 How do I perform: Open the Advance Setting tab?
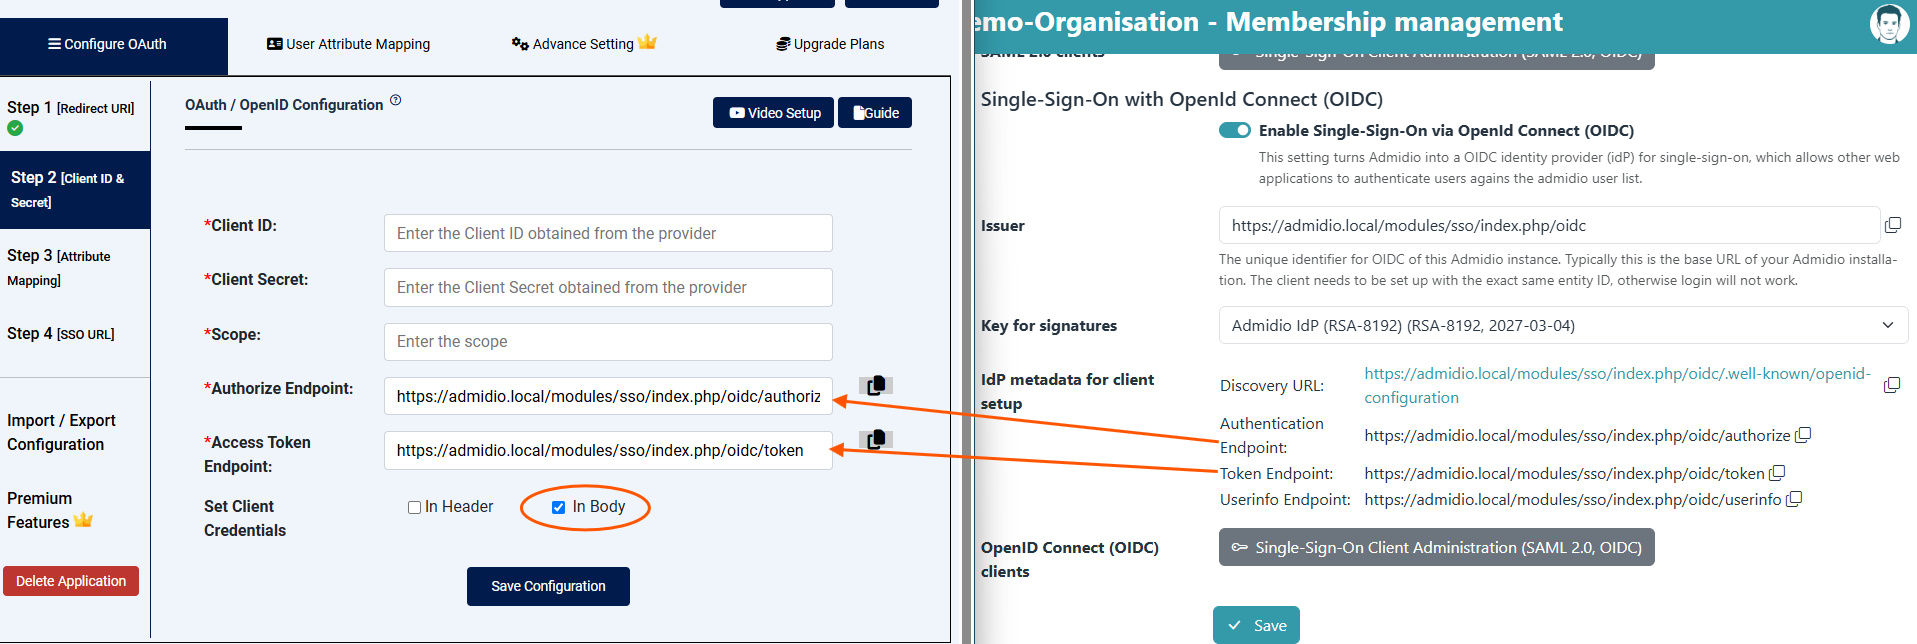(583, 44)
